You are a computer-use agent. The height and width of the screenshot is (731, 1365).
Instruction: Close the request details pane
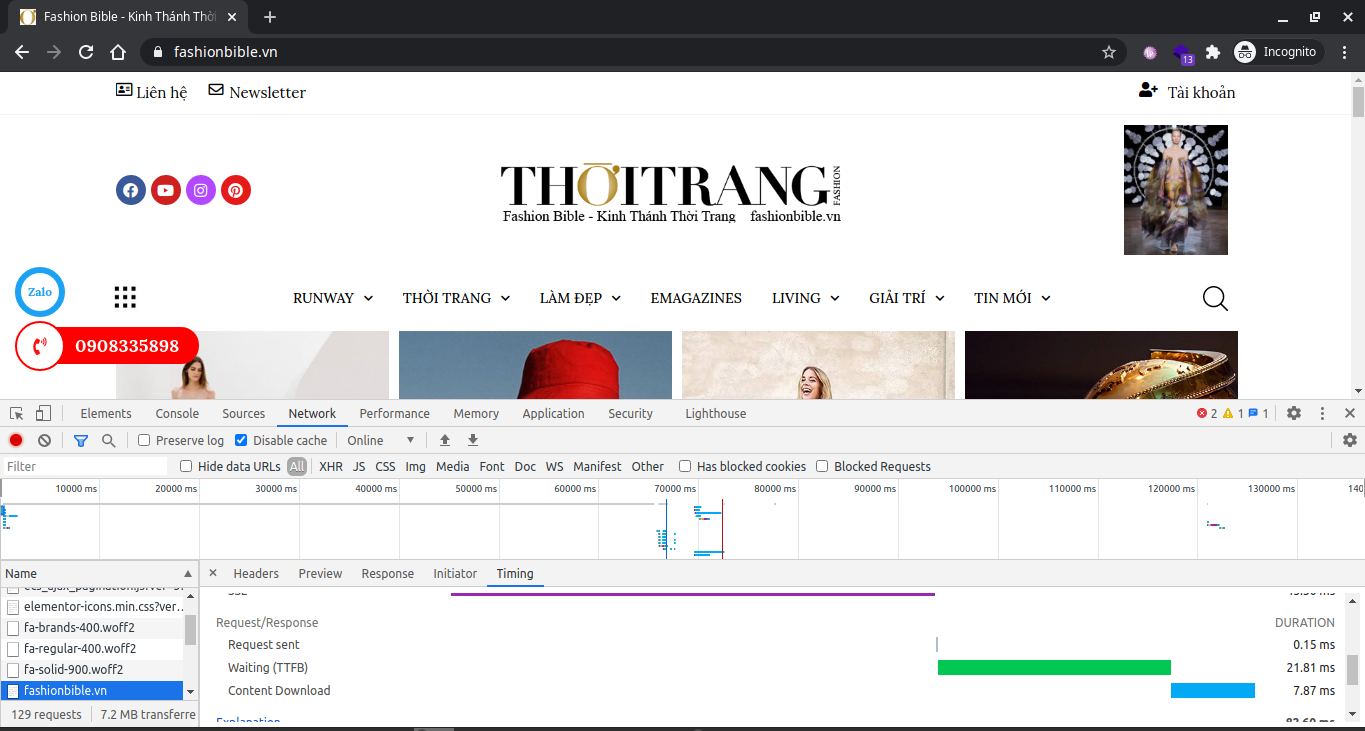coord(212,573)
